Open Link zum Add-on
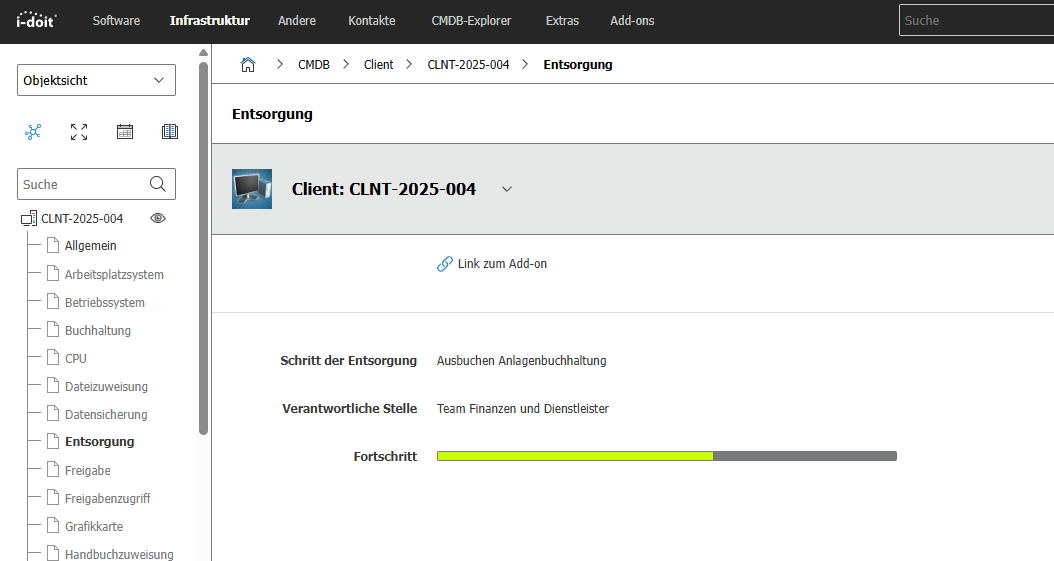 pyautogui.click(x=502, y=264)
